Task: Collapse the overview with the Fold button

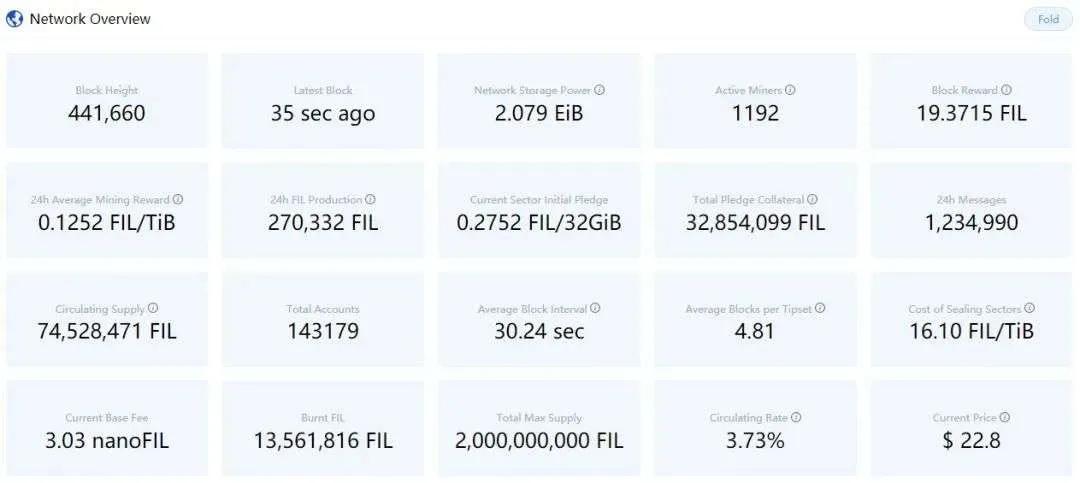Action: pos(1048,19)
